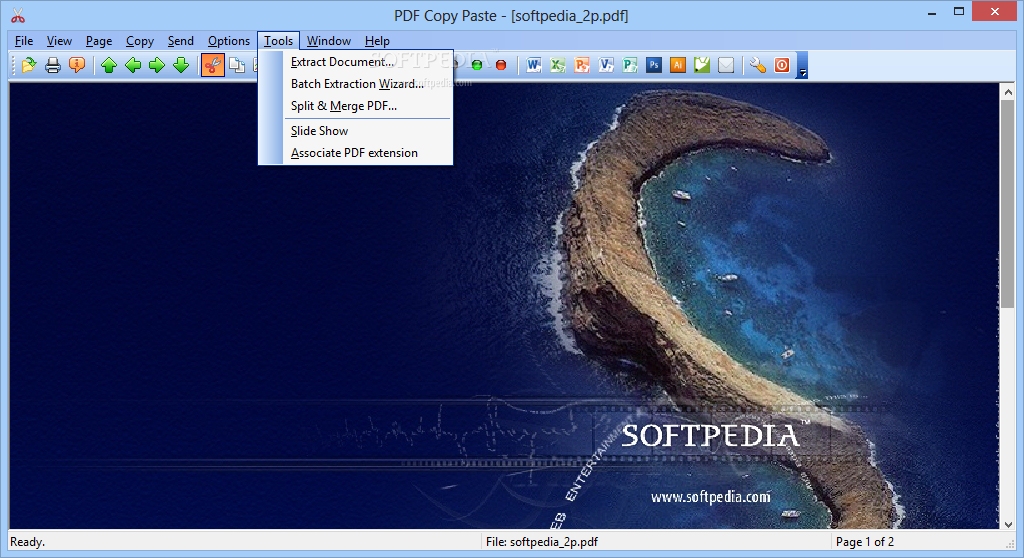Click the 'Ready.' status bar text
The image size is (1024, 558).
(27, 542)
